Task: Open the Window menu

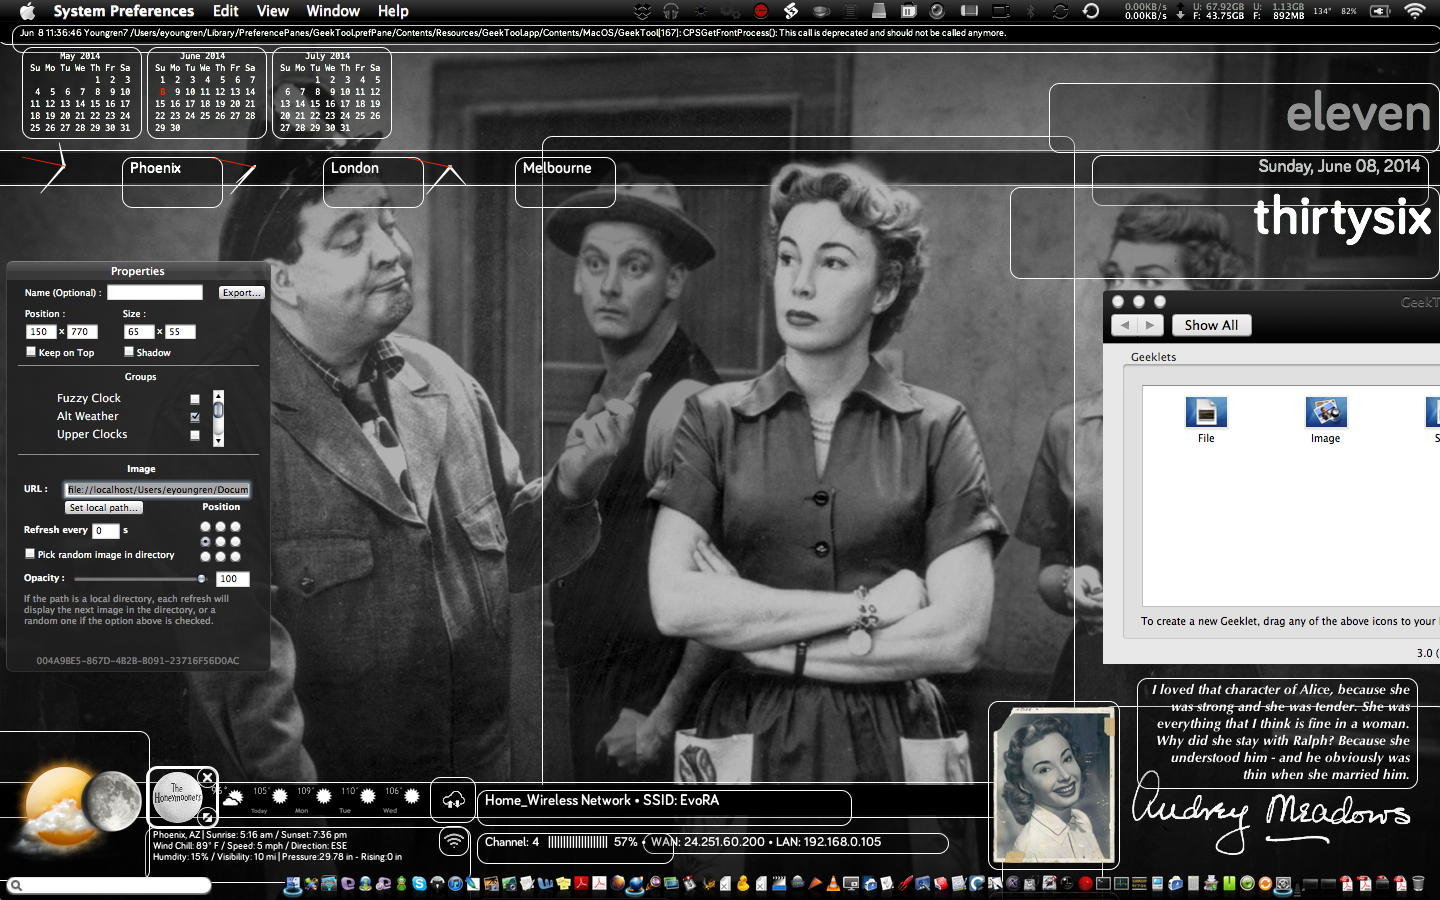Action: tap(333, 11)
